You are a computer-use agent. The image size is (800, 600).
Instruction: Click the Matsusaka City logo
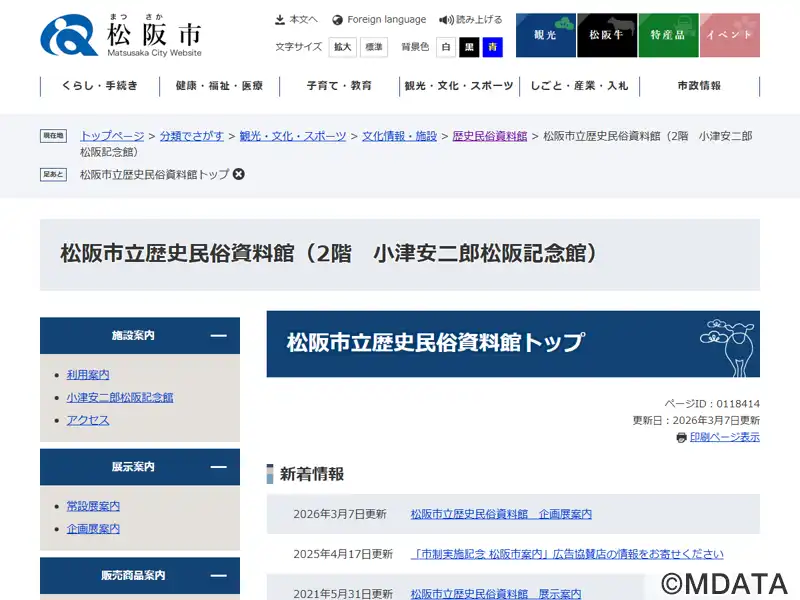pos(121,36)
